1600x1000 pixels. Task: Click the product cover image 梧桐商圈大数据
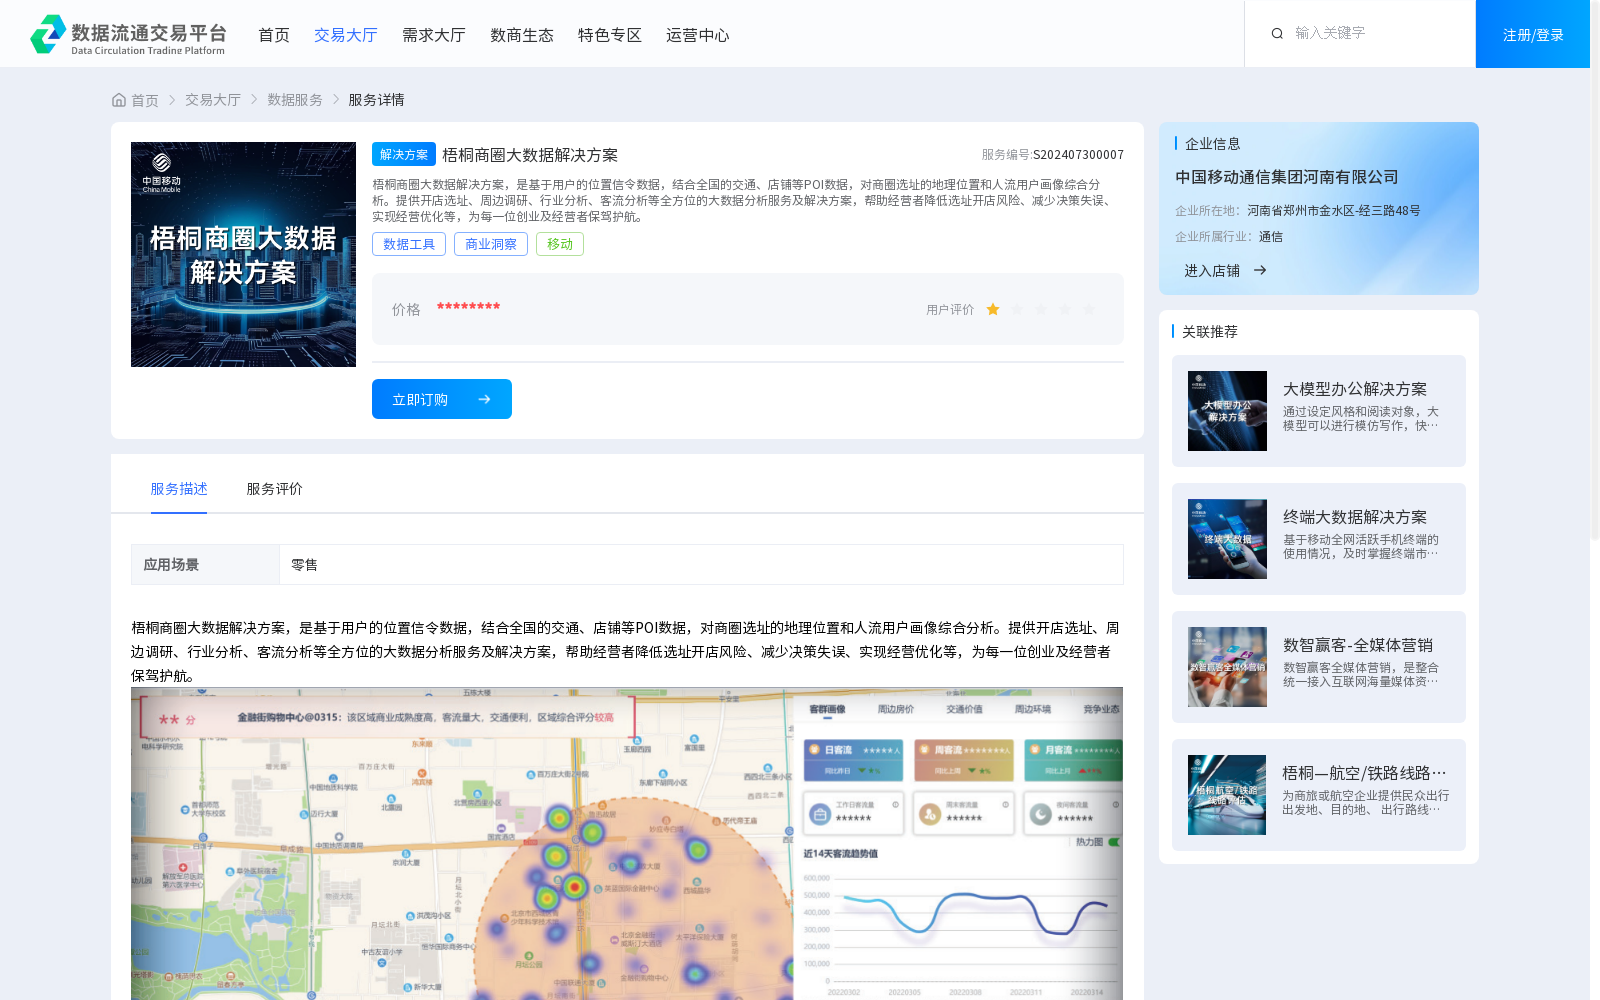[243, 254]
